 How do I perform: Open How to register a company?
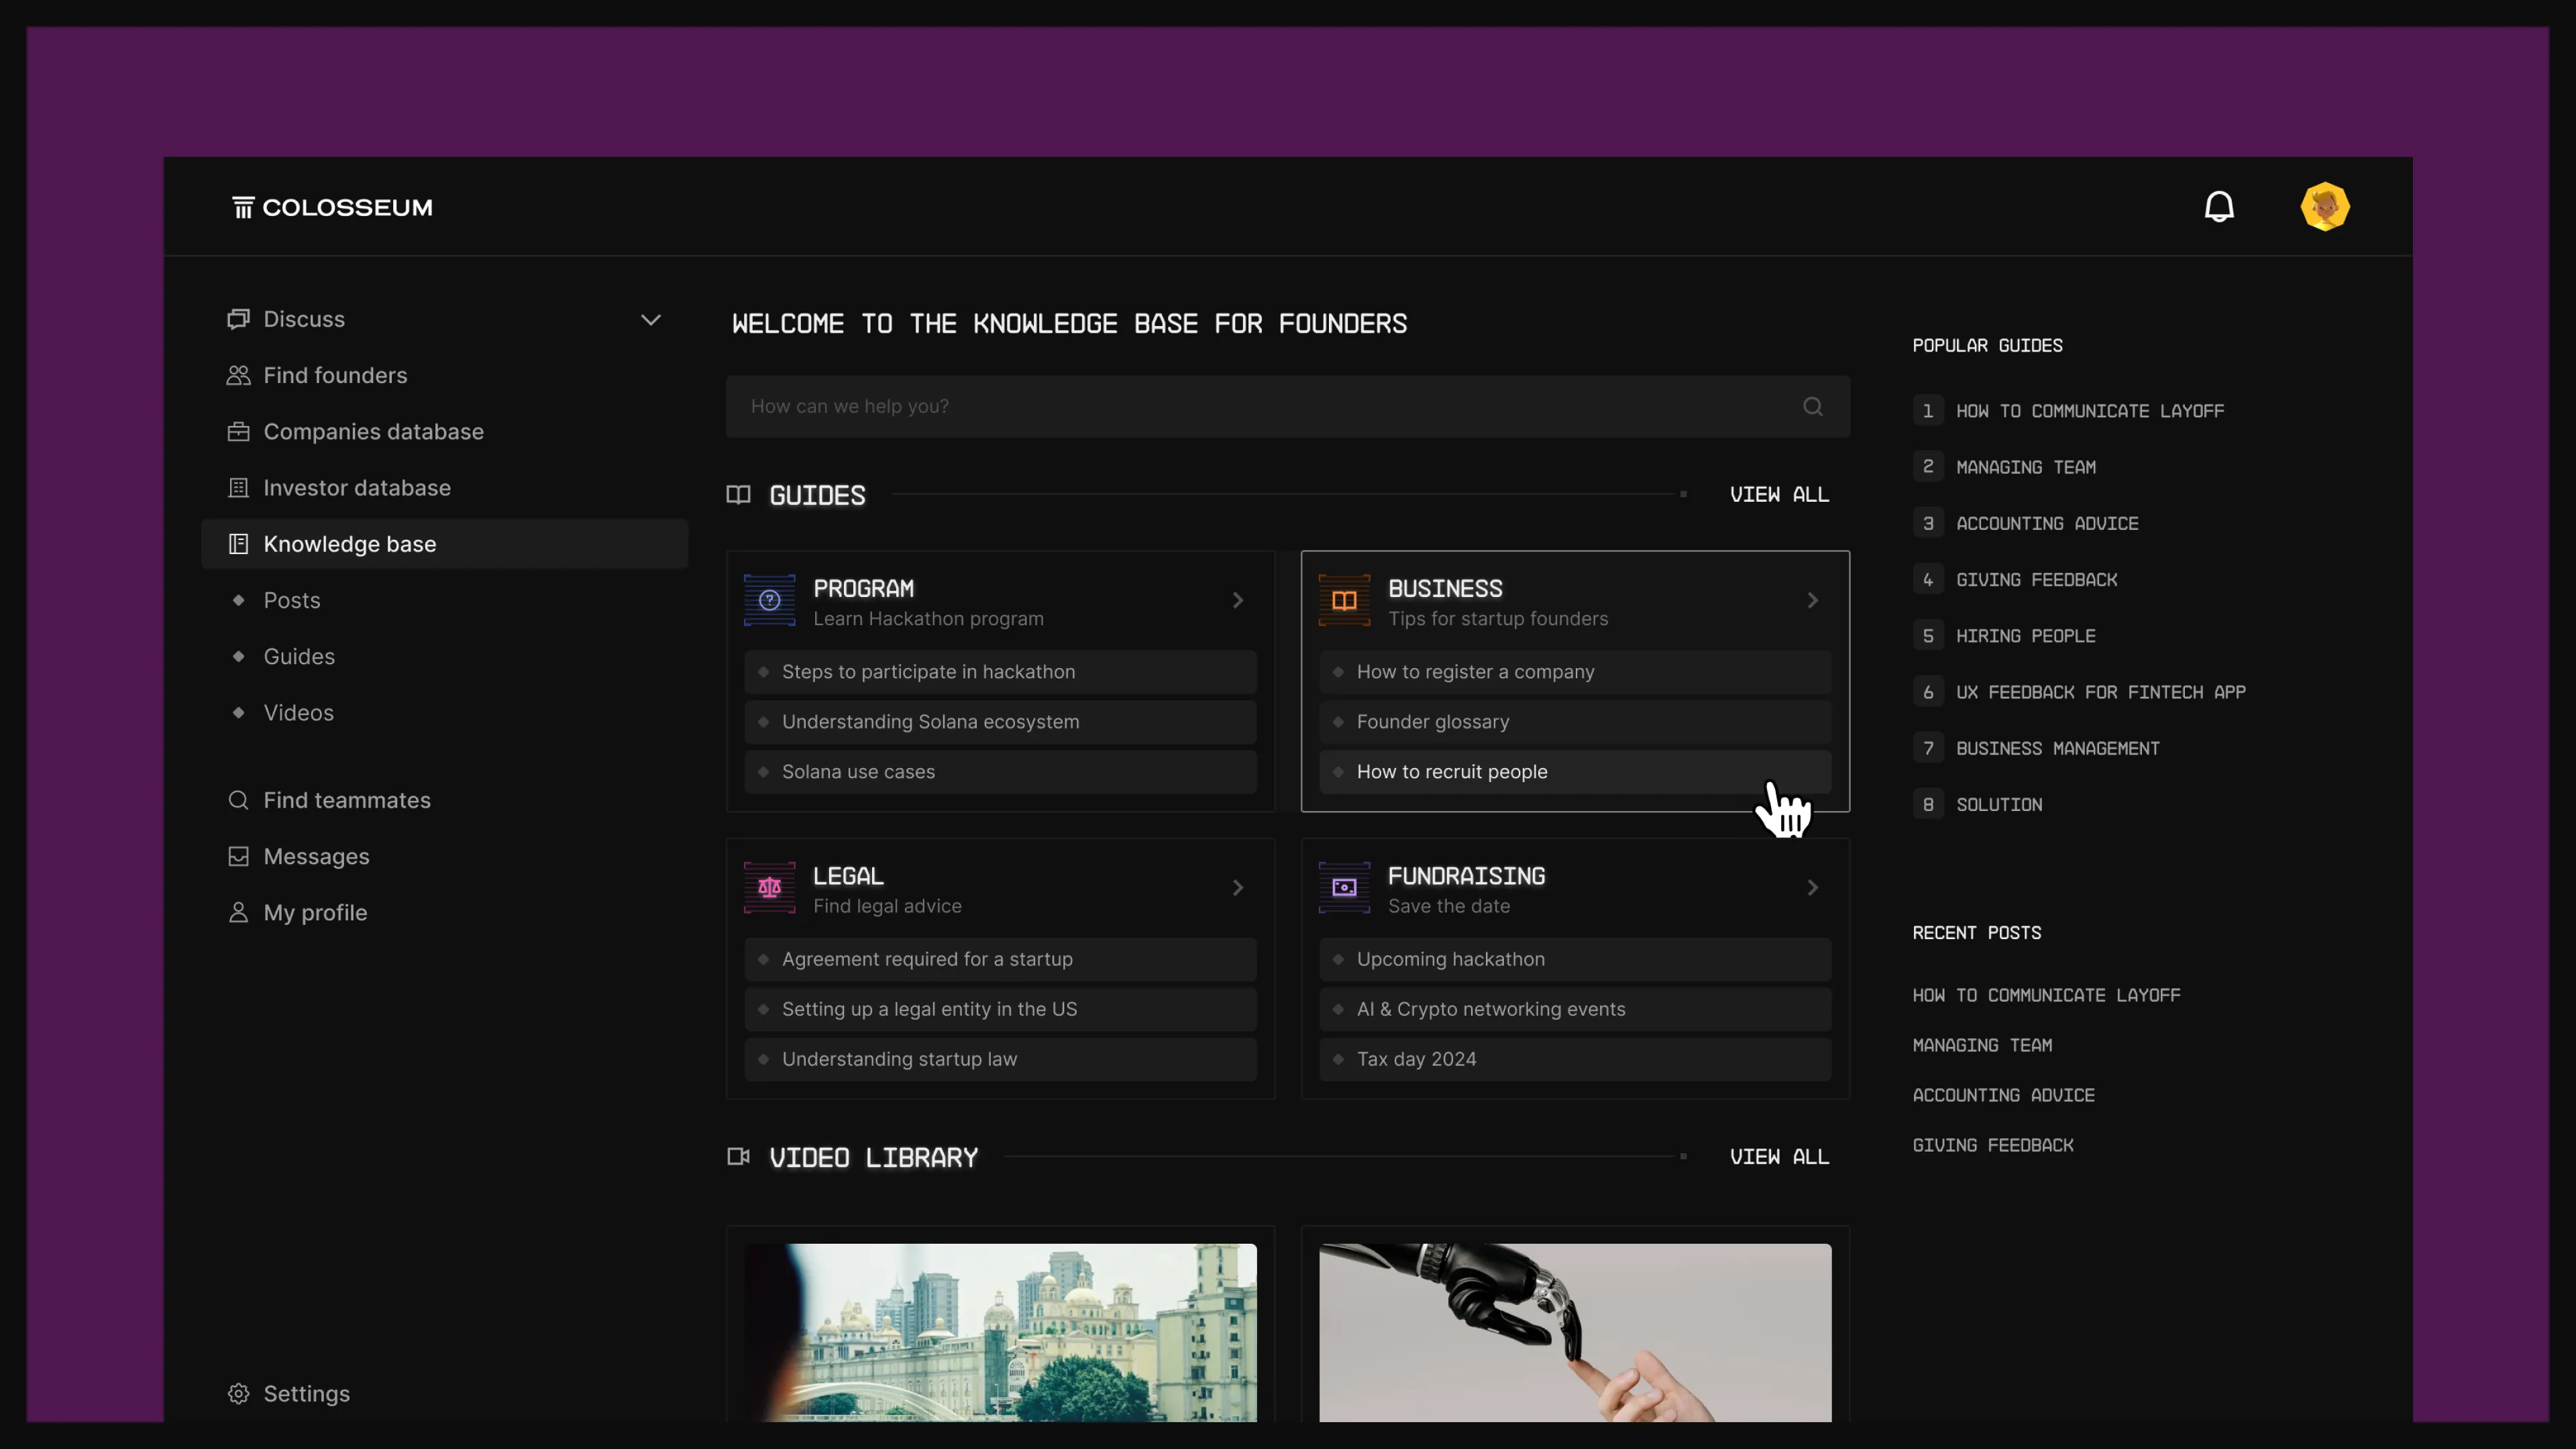pos(1575,672)
